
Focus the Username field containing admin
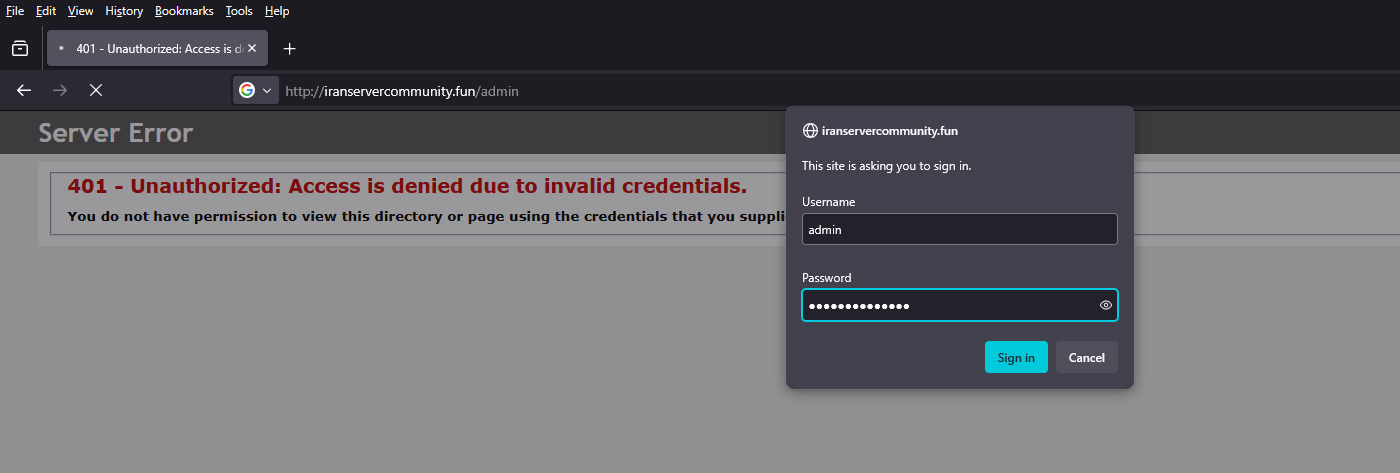(958, 229)
